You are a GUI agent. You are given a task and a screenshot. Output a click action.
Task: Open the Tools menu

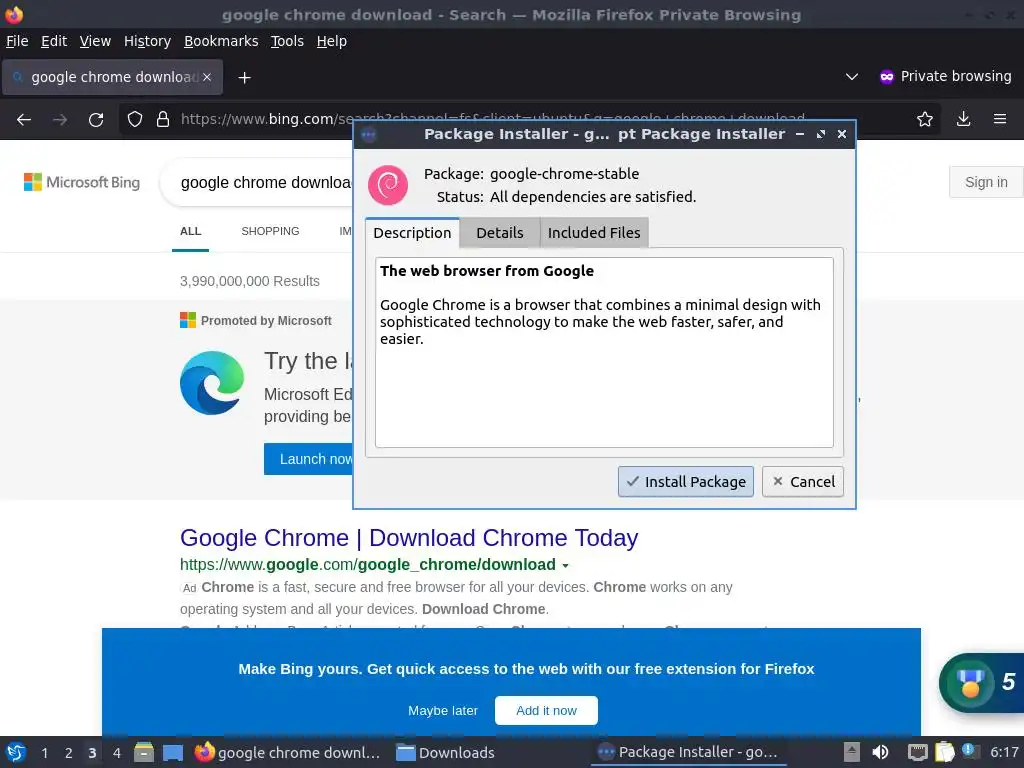pos(287,41)
